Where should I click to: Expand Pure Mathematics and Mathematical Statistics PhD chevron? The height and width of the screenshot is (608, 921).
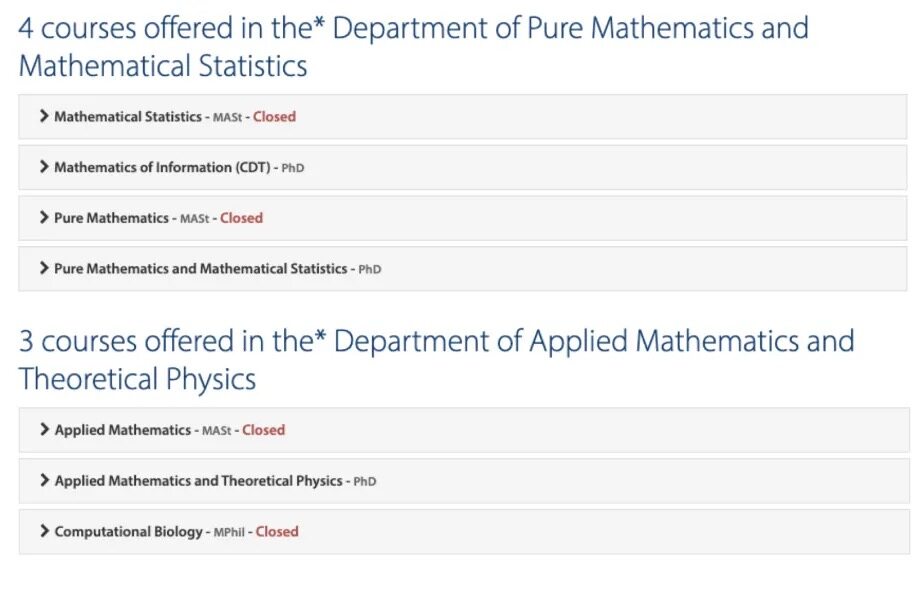[44, 268]
